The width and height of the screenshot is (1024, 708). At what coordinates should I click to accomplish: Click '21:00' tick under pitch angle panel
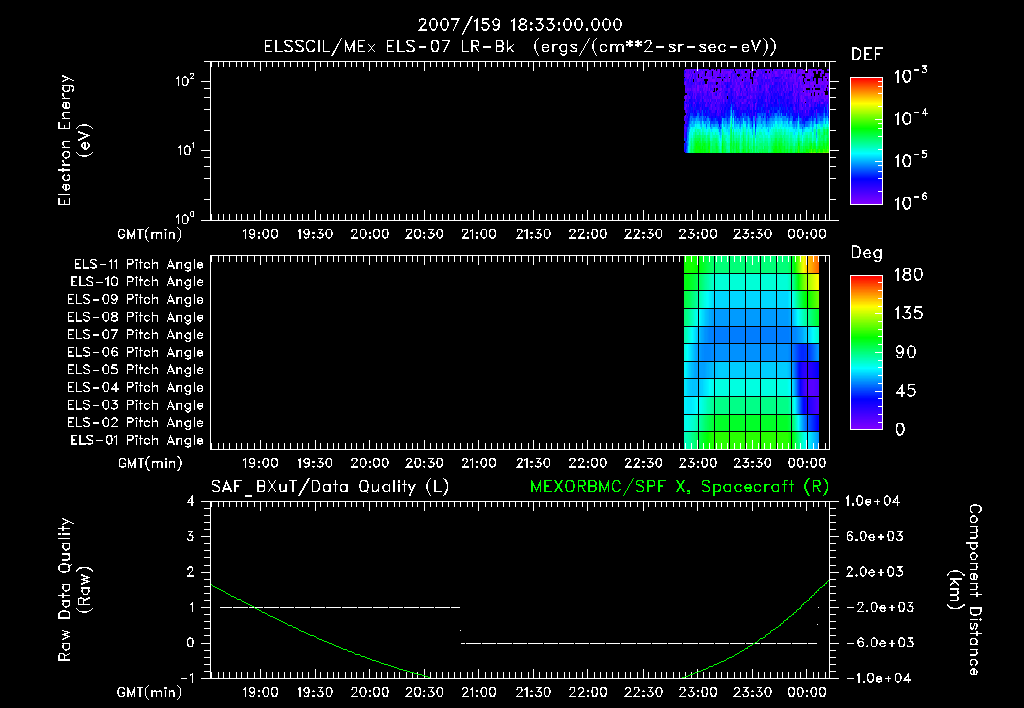coord(479,463)
